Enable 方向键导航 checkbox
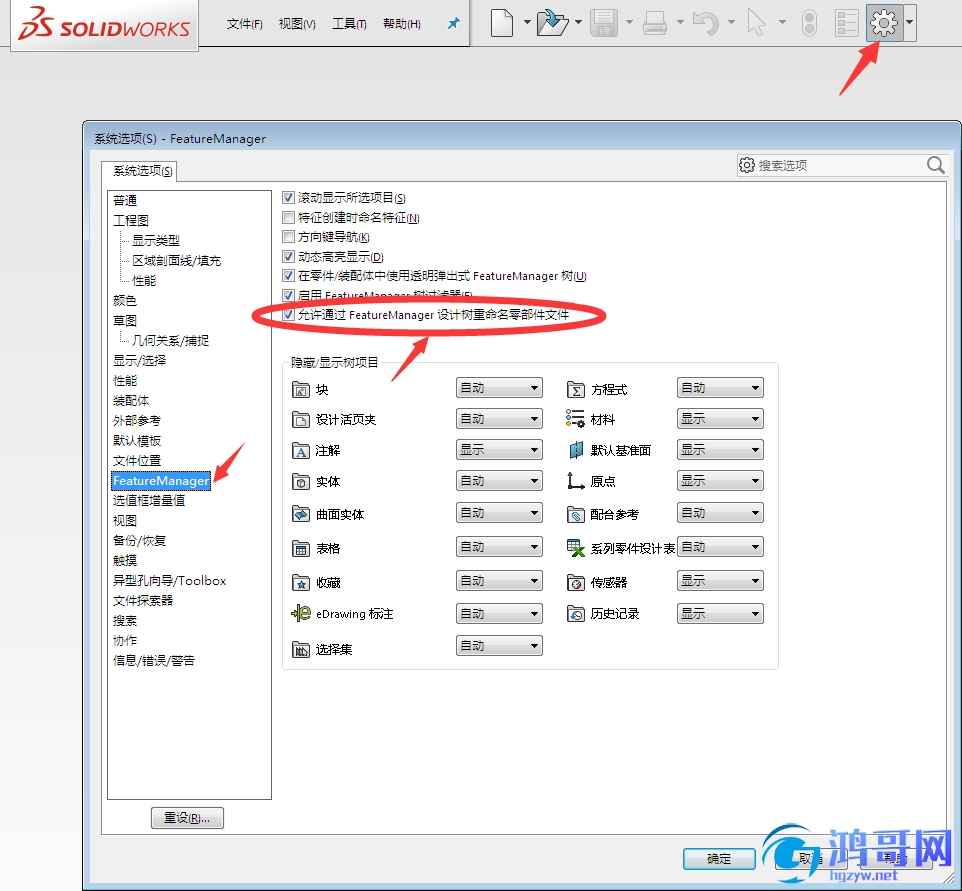962x891 pixels. coord(288,236)
